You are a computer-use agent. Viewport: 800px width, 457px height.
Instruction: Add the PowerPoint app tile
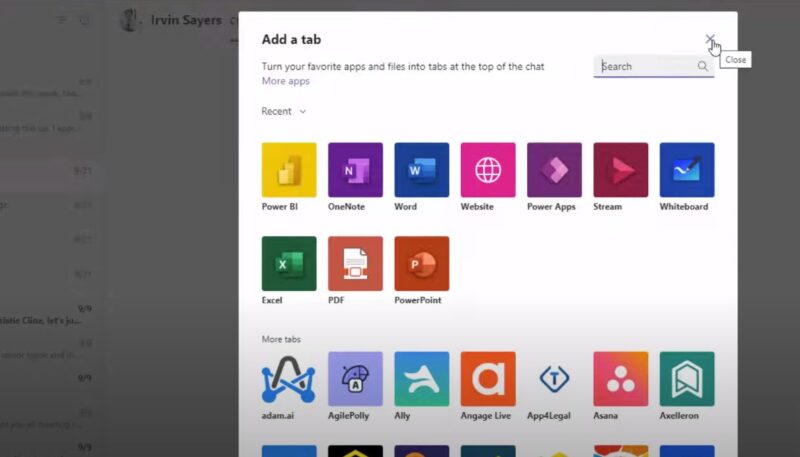point(421,264)
